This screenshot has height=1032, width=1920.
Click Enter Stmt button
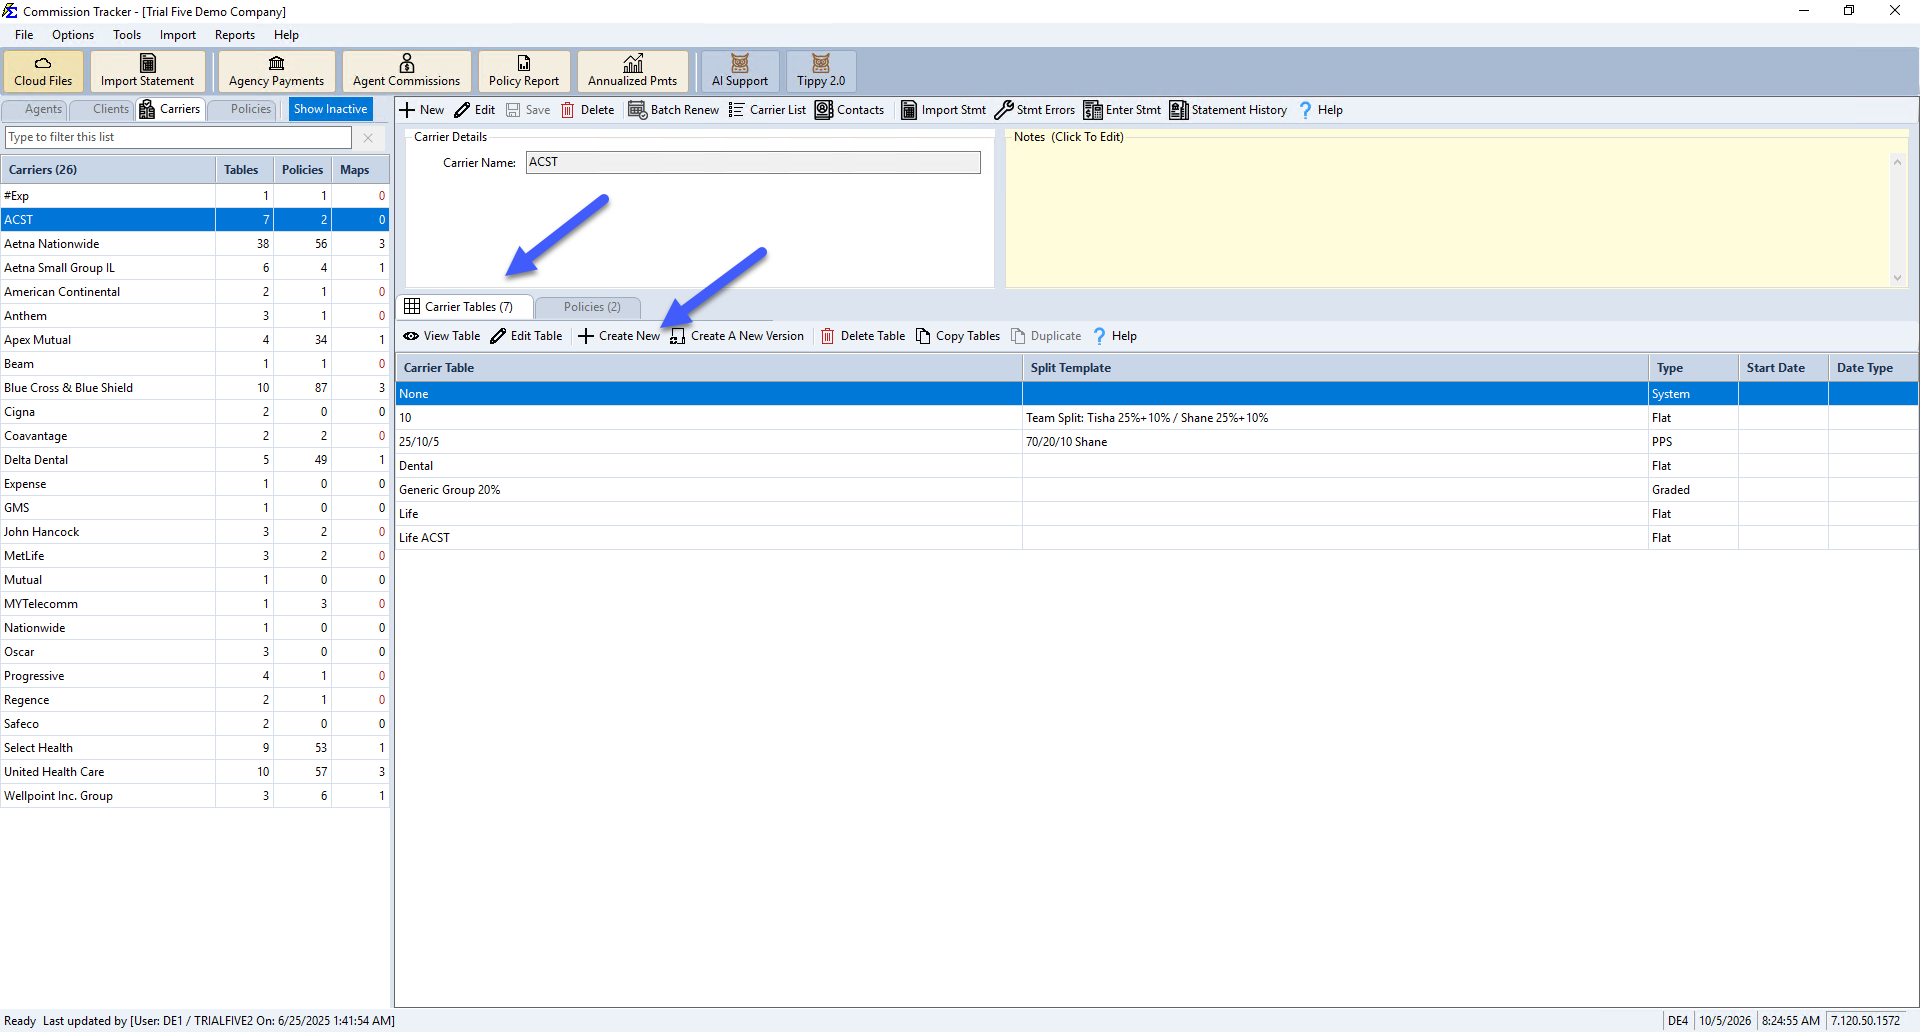(x=1122, y=110)
